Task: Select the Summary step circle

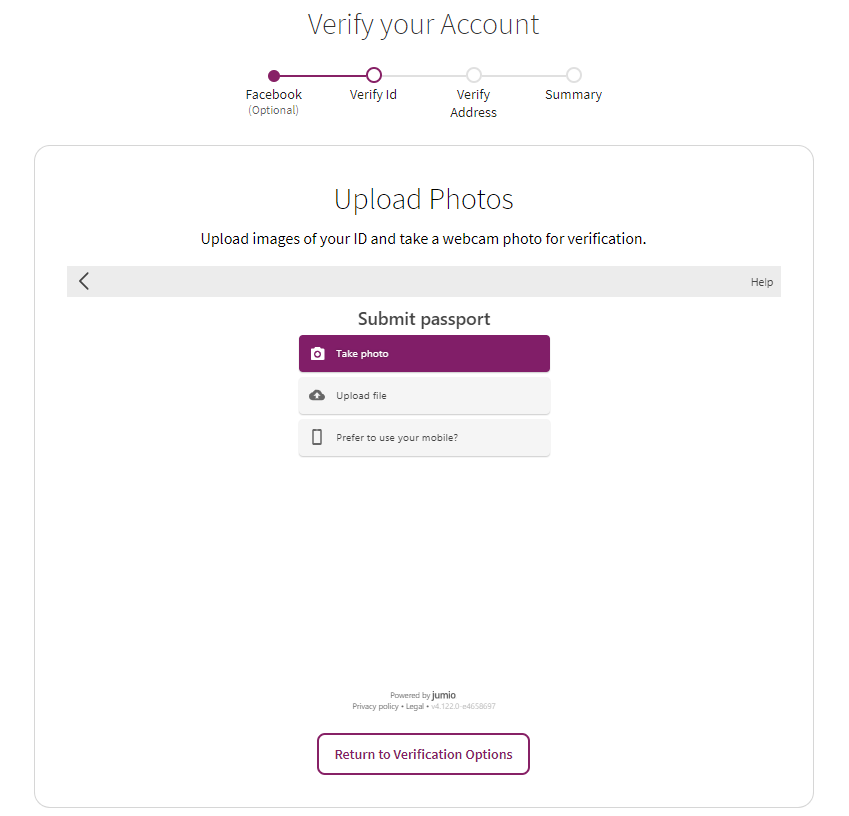Action: click(x=574, y=75)
